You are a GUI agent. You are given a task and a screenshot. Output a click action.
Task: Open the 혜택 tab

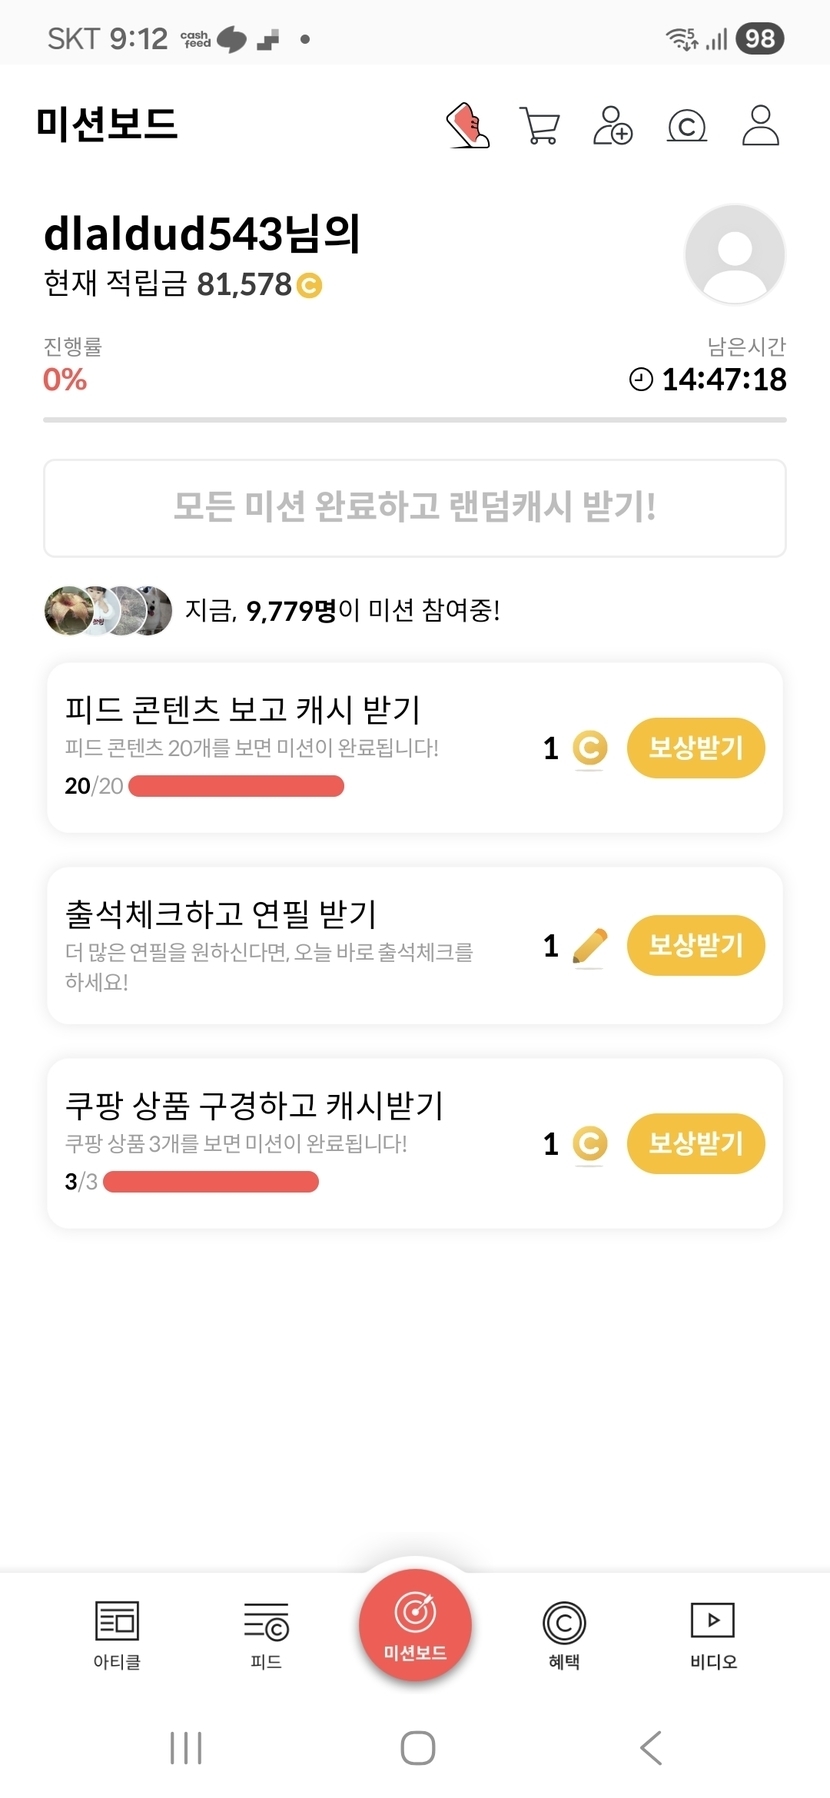click(x=564, y=1633)
